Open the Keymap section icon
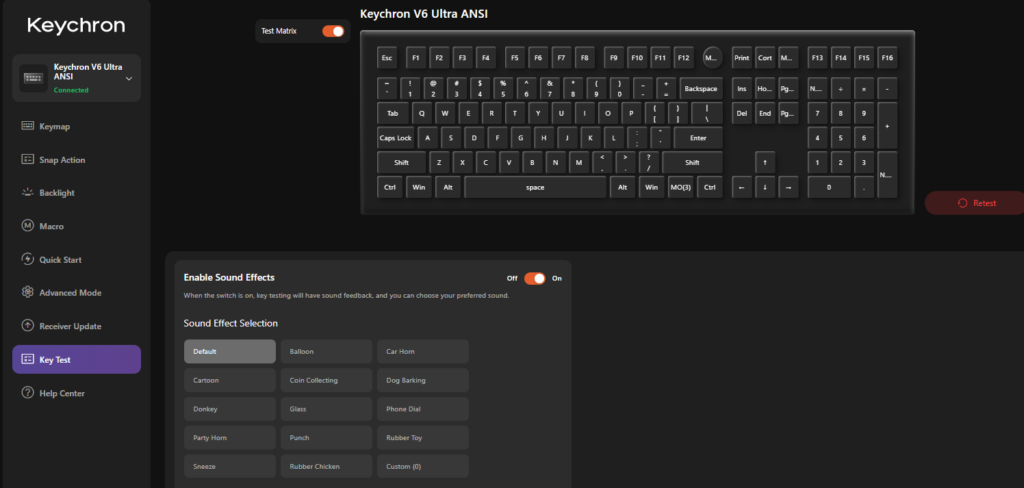The image size is (1024, 488). [27, 126]
